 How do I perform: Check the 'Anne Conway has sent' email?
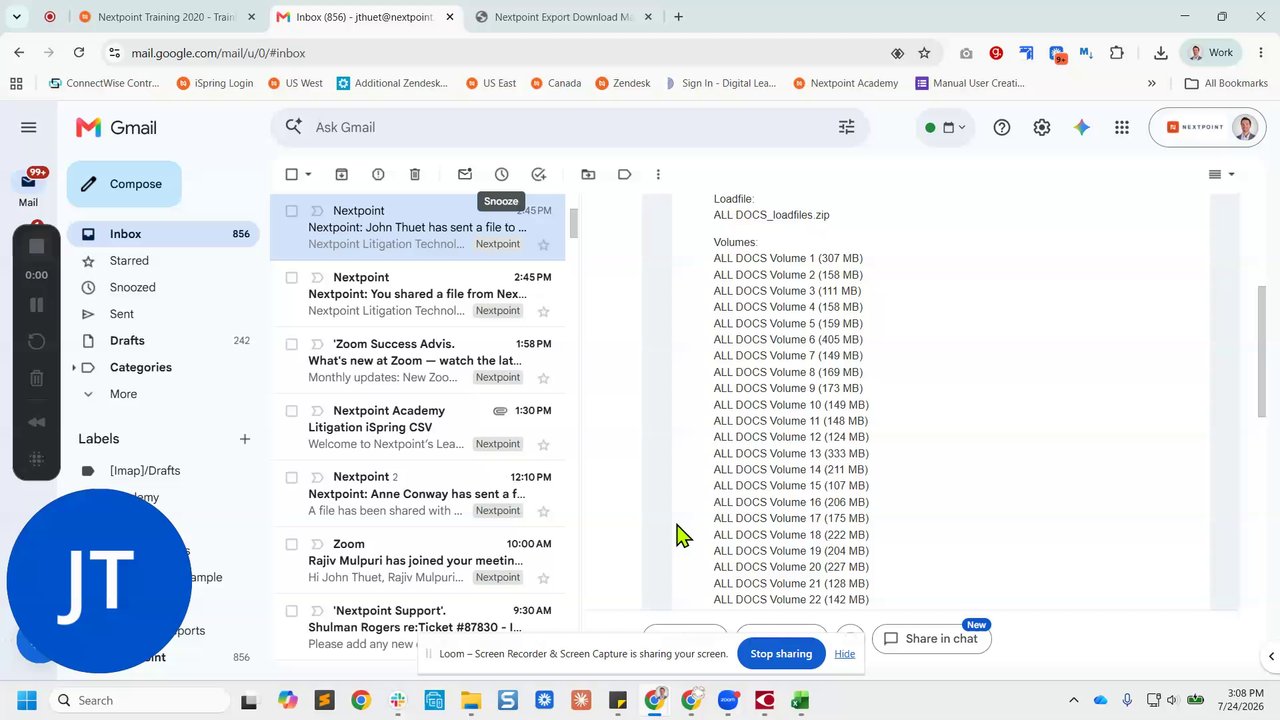pos(291,477)
